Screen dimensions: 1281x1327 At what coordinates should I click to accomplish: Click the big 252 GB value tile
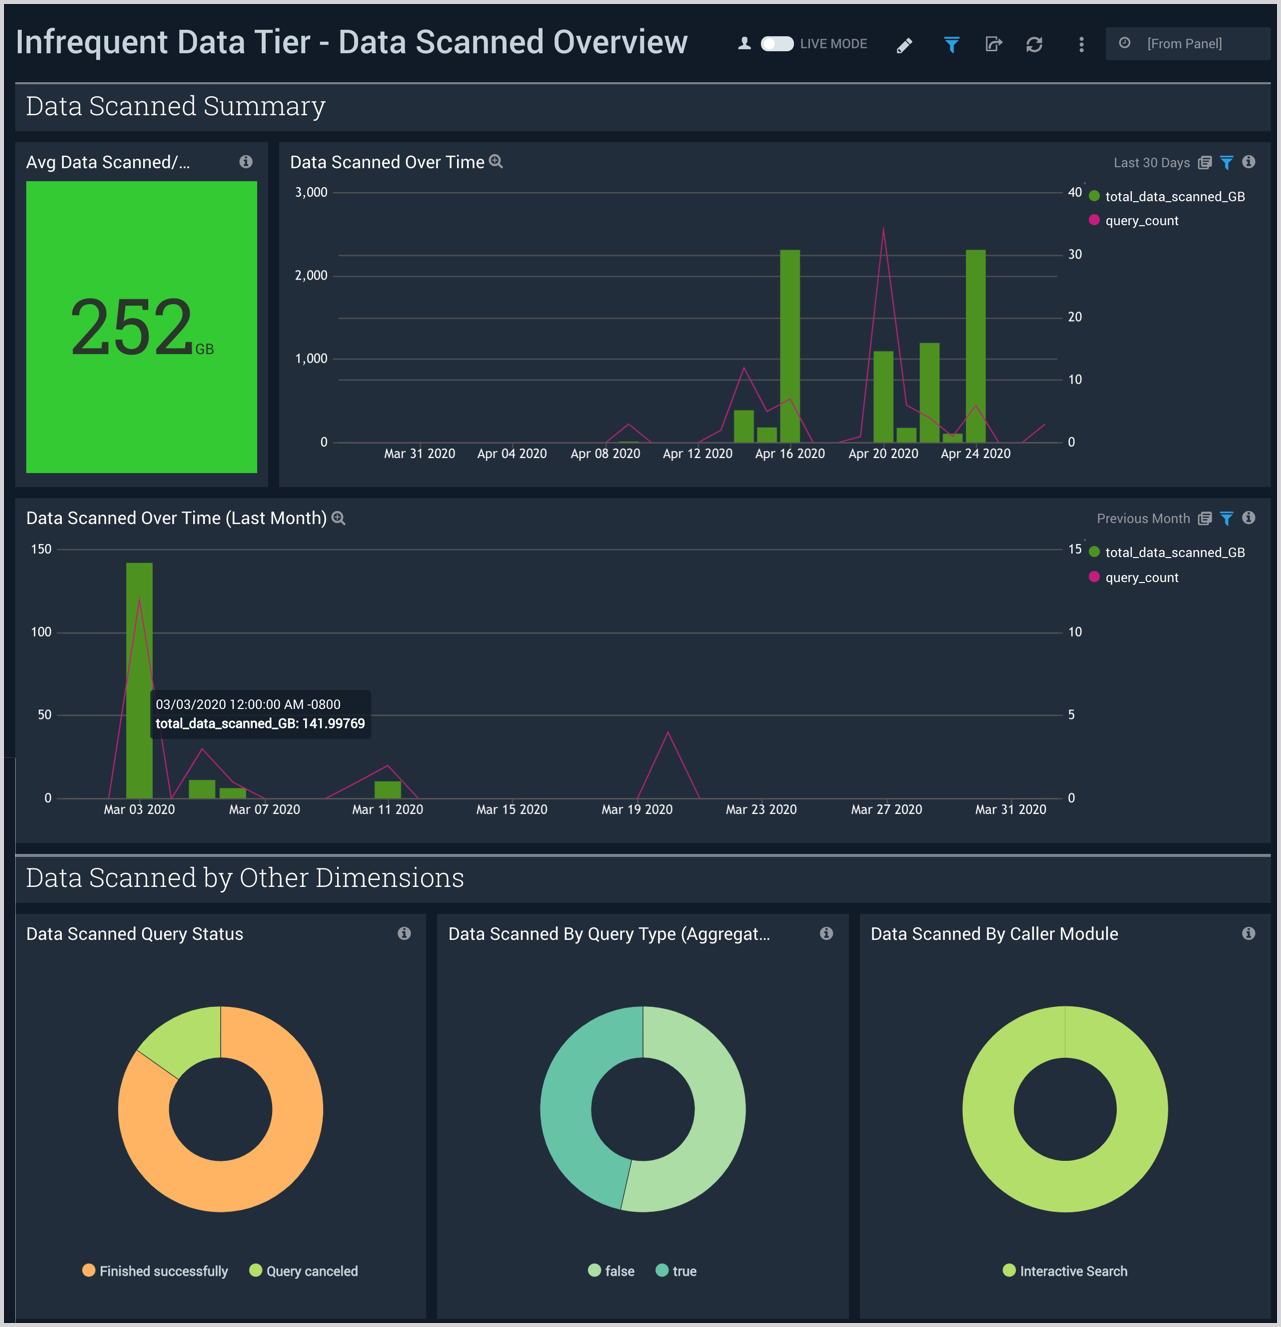pyautogui.click(x=141, y=327)
